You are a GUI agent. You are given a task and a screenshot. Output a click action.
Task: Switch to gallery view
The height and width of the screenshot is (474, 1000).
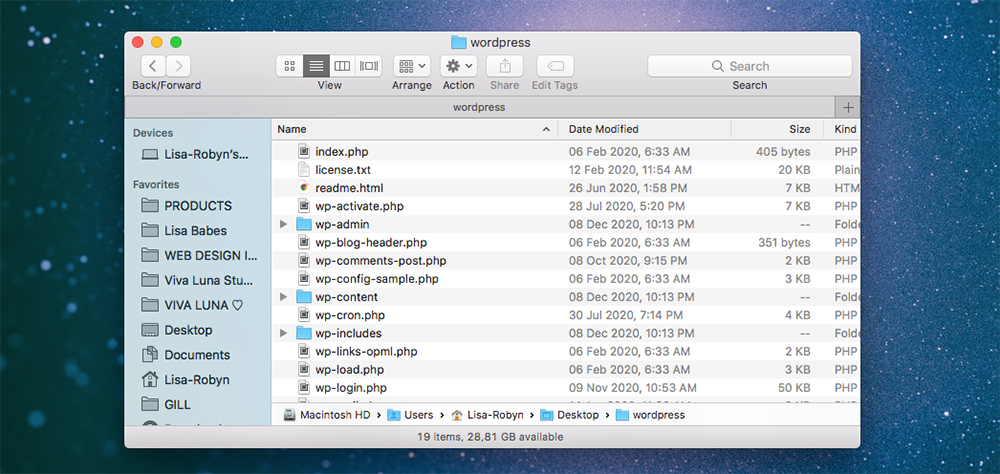point(369,66)
